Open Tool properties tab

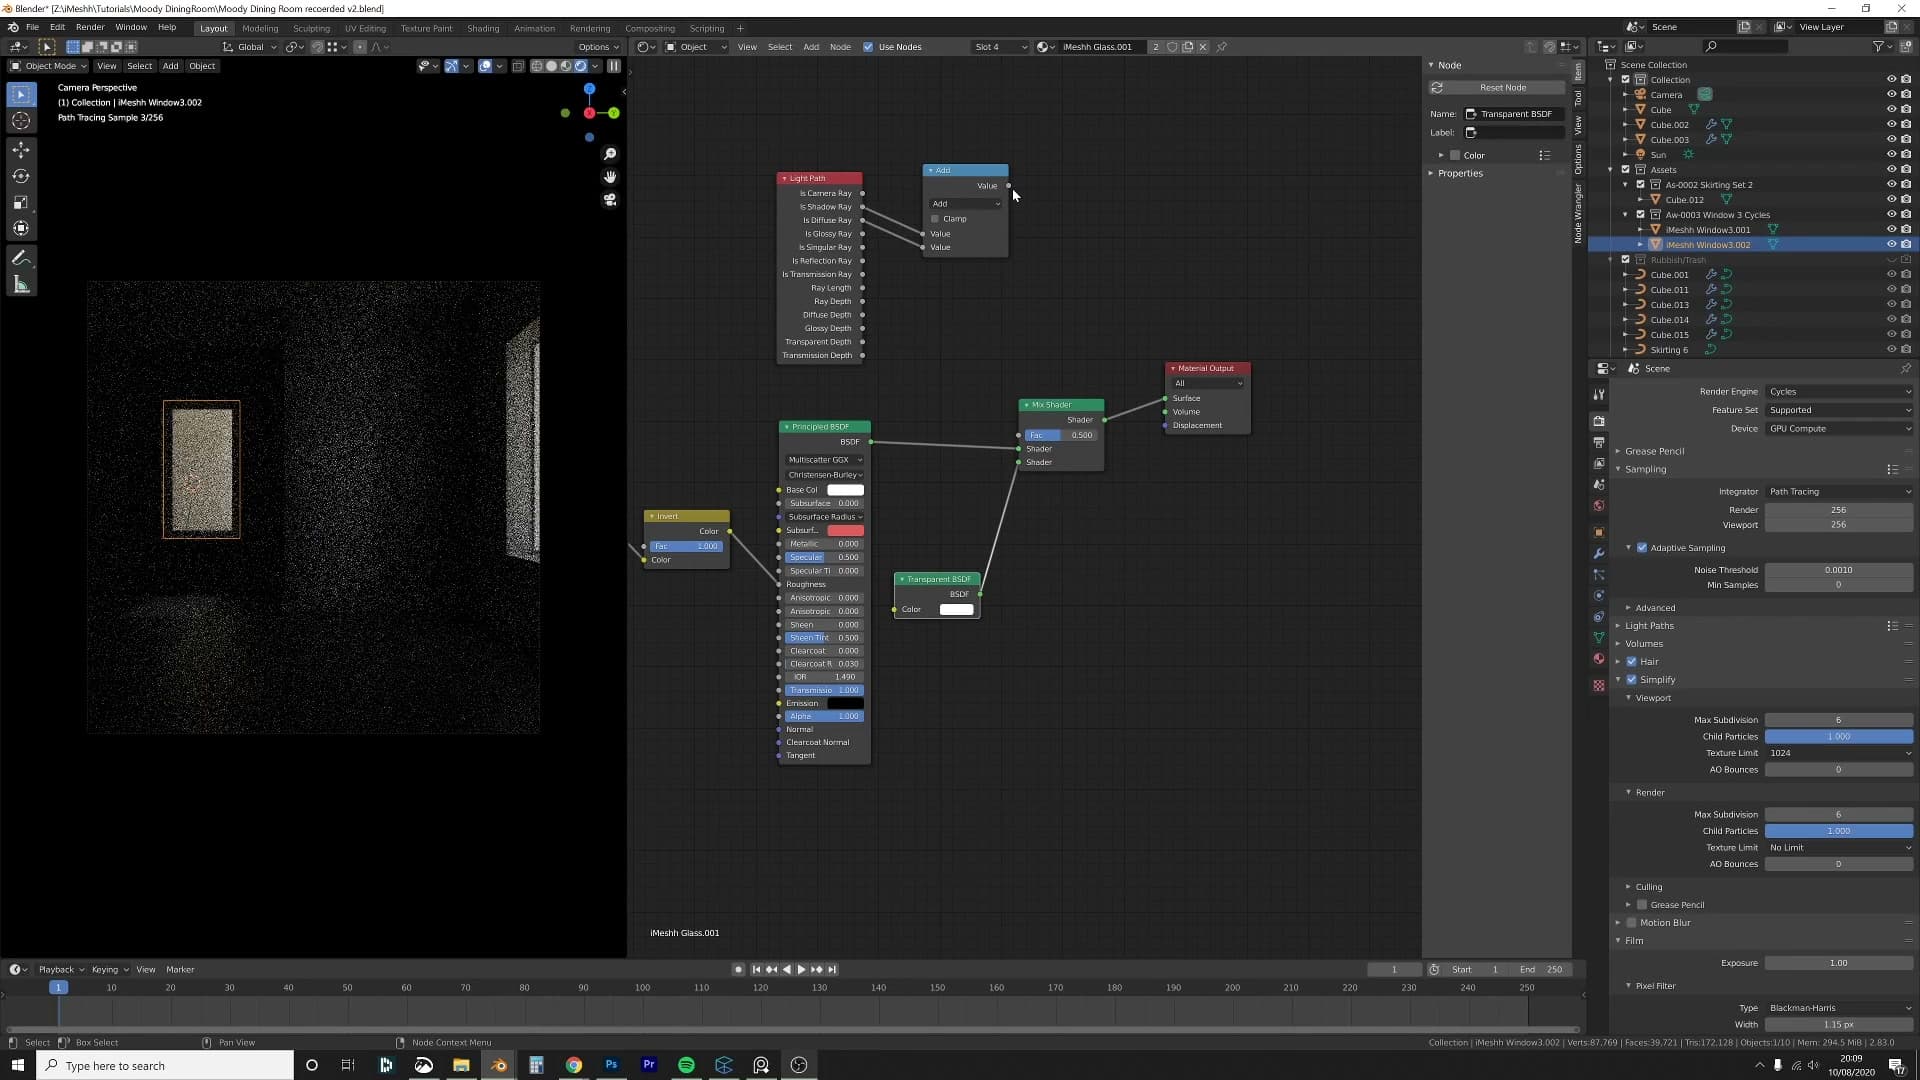tap(1599, 395)
